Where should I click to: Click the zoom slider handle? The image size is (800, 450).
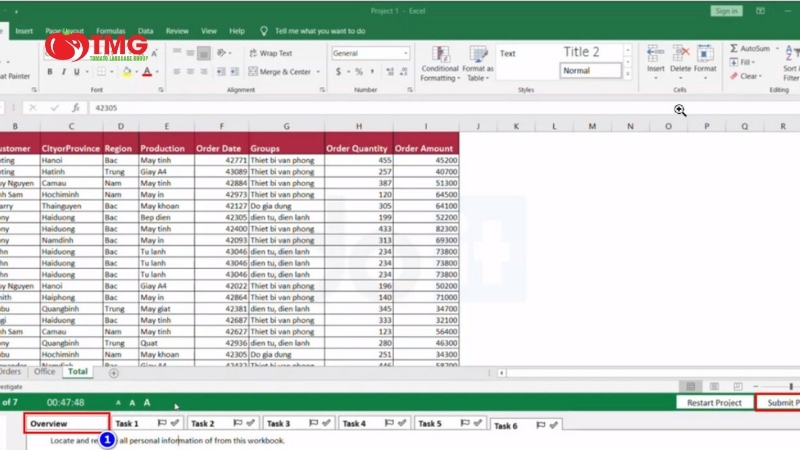791,386
